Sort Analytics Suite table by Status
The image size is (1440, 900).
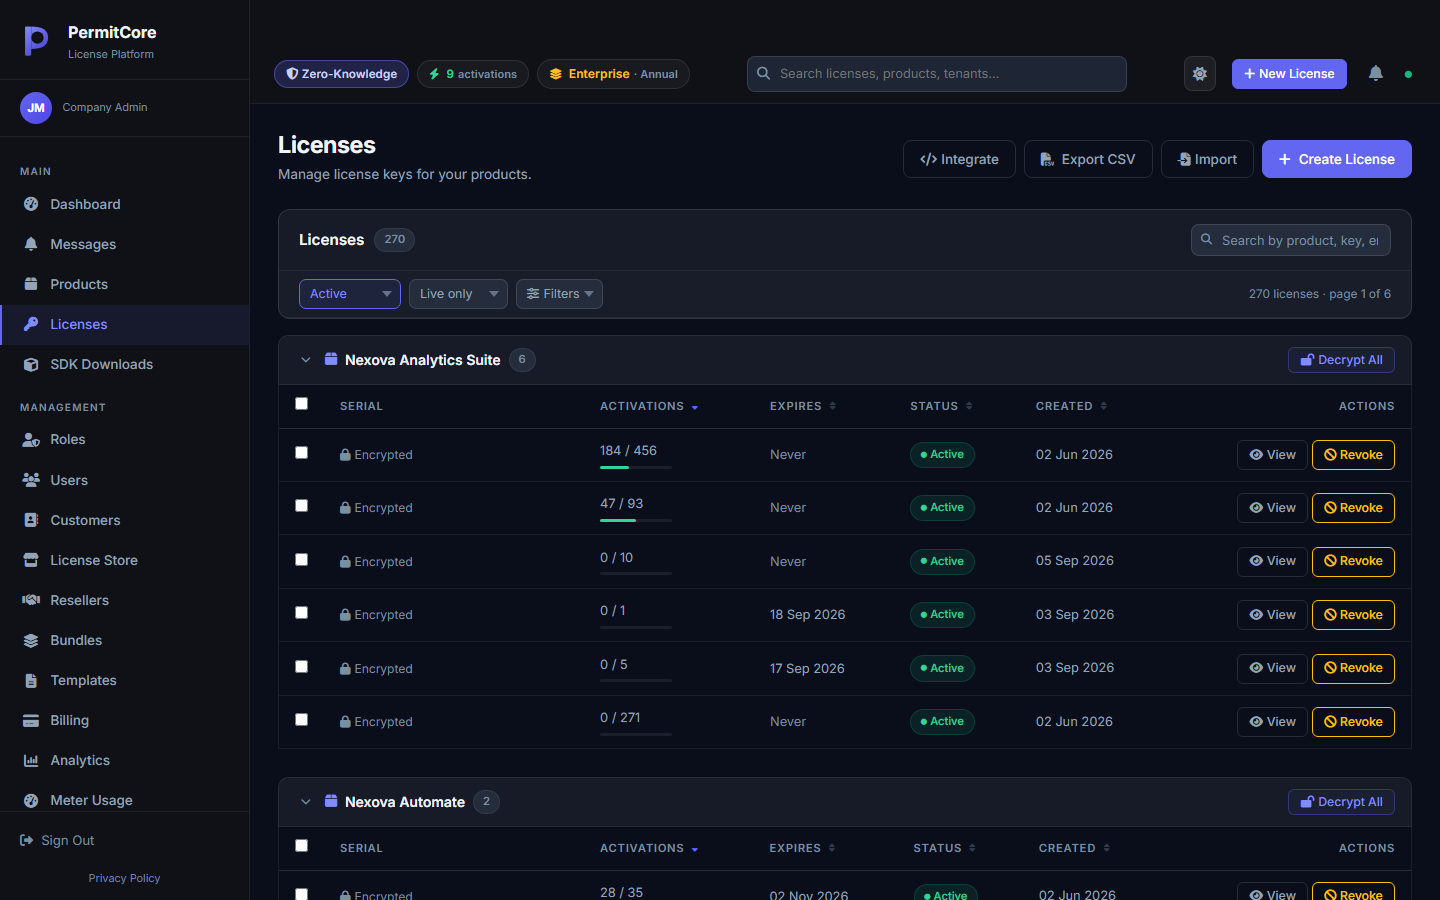pyautogui.click(x=941, y=406)
